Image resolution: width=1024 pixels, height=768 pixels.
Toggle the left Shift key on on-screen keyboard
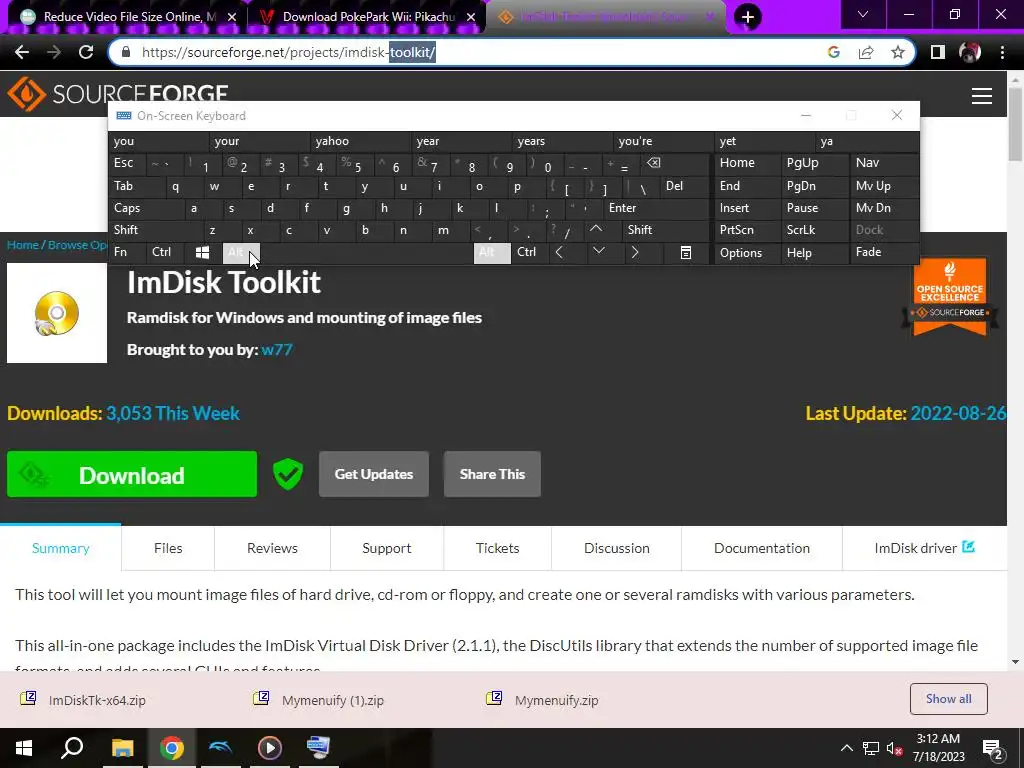156,230
